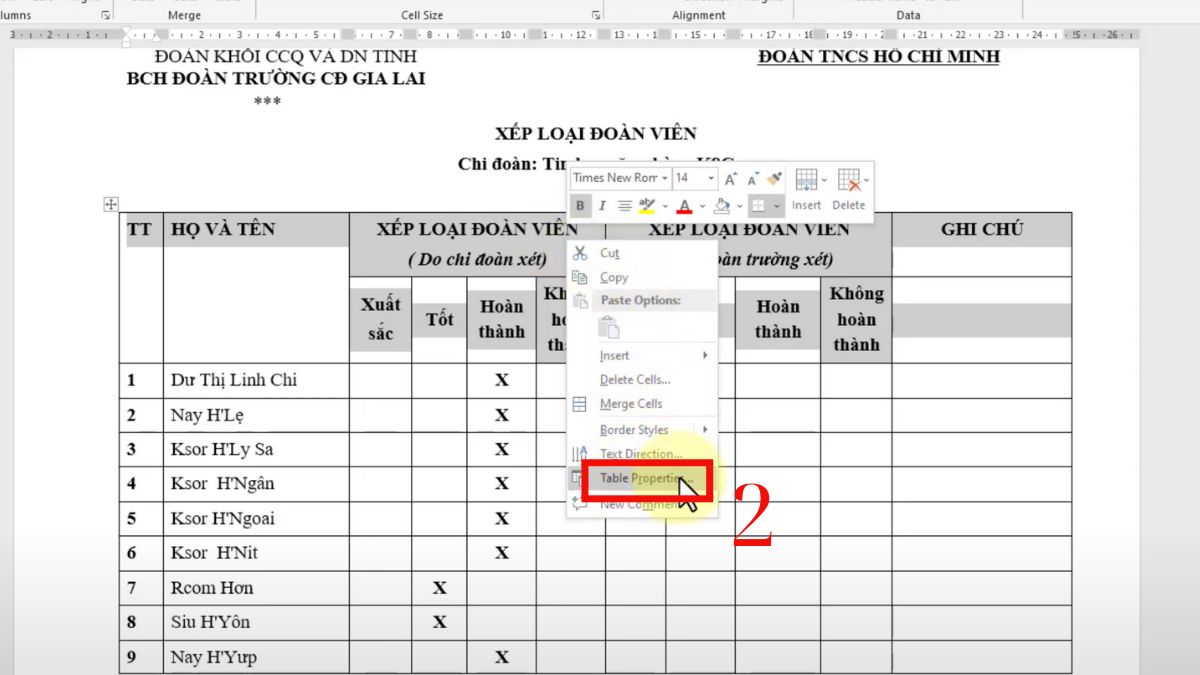Toggle Bold in the mini toolbar
Image resolution: width=1200 pixels, height=675 pixels.
point(580,206)
